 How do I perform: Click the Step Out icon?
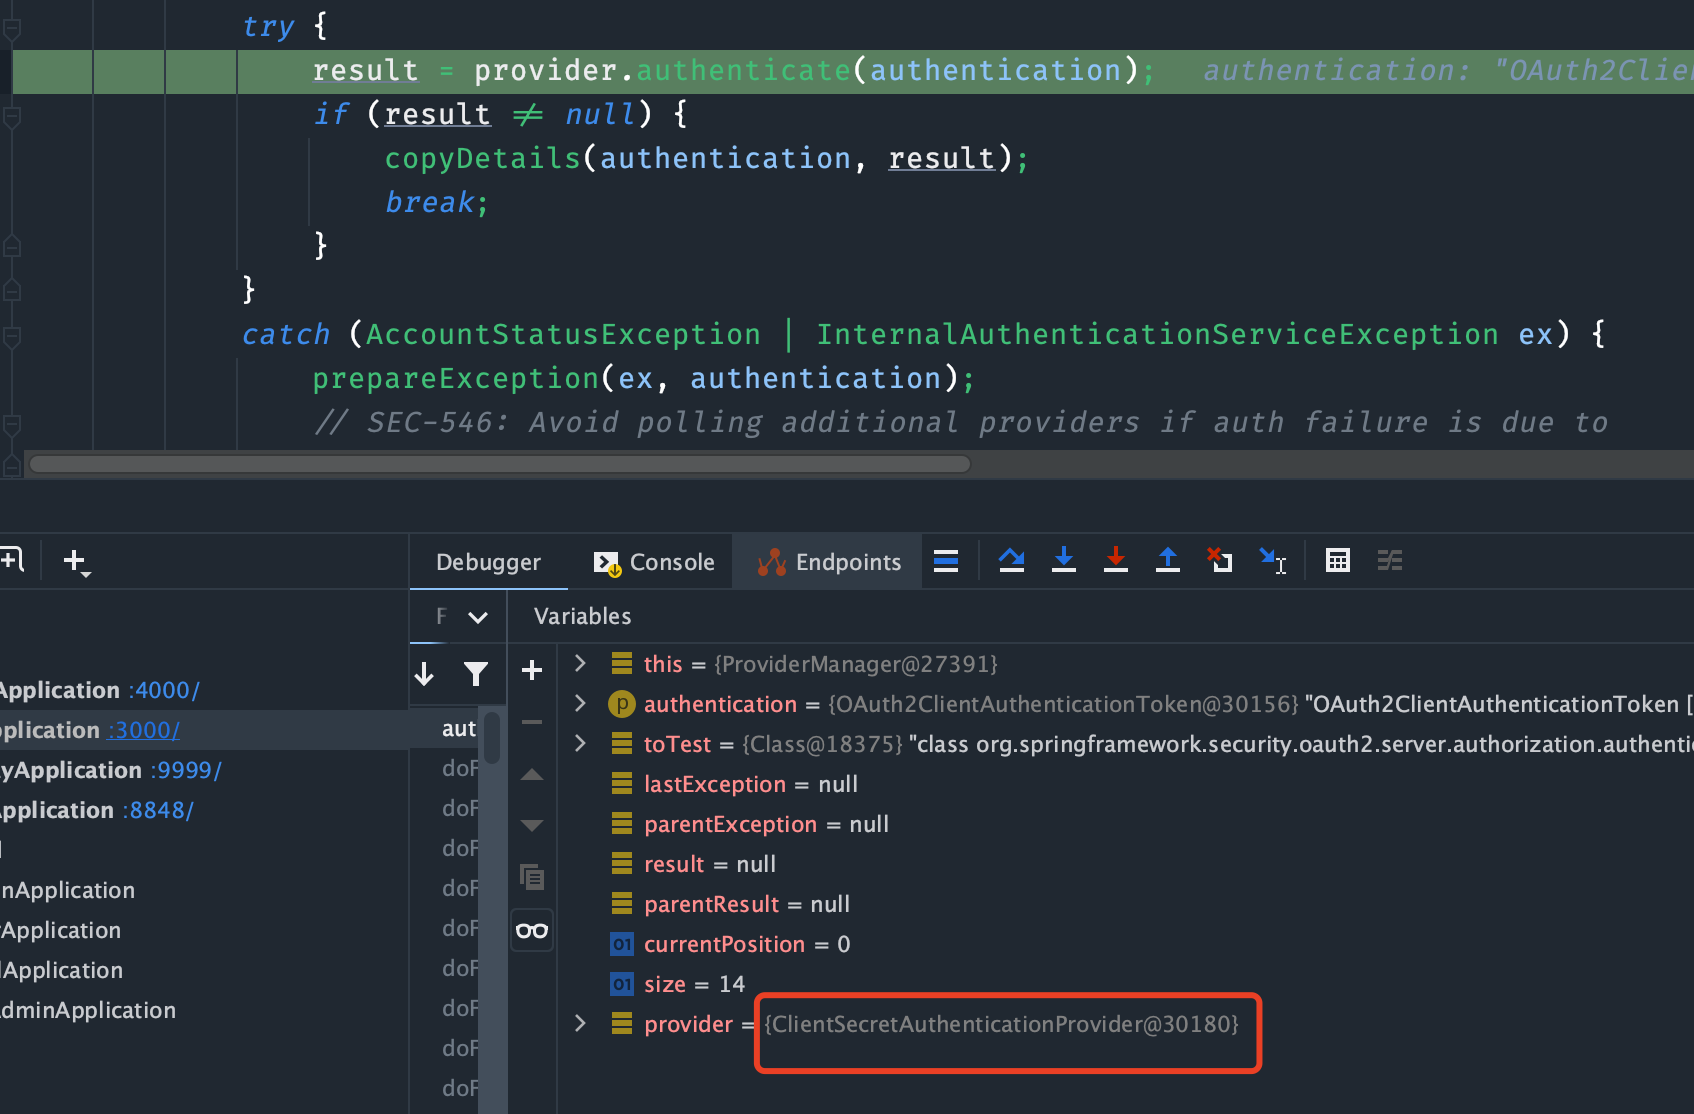[1168, 561]
